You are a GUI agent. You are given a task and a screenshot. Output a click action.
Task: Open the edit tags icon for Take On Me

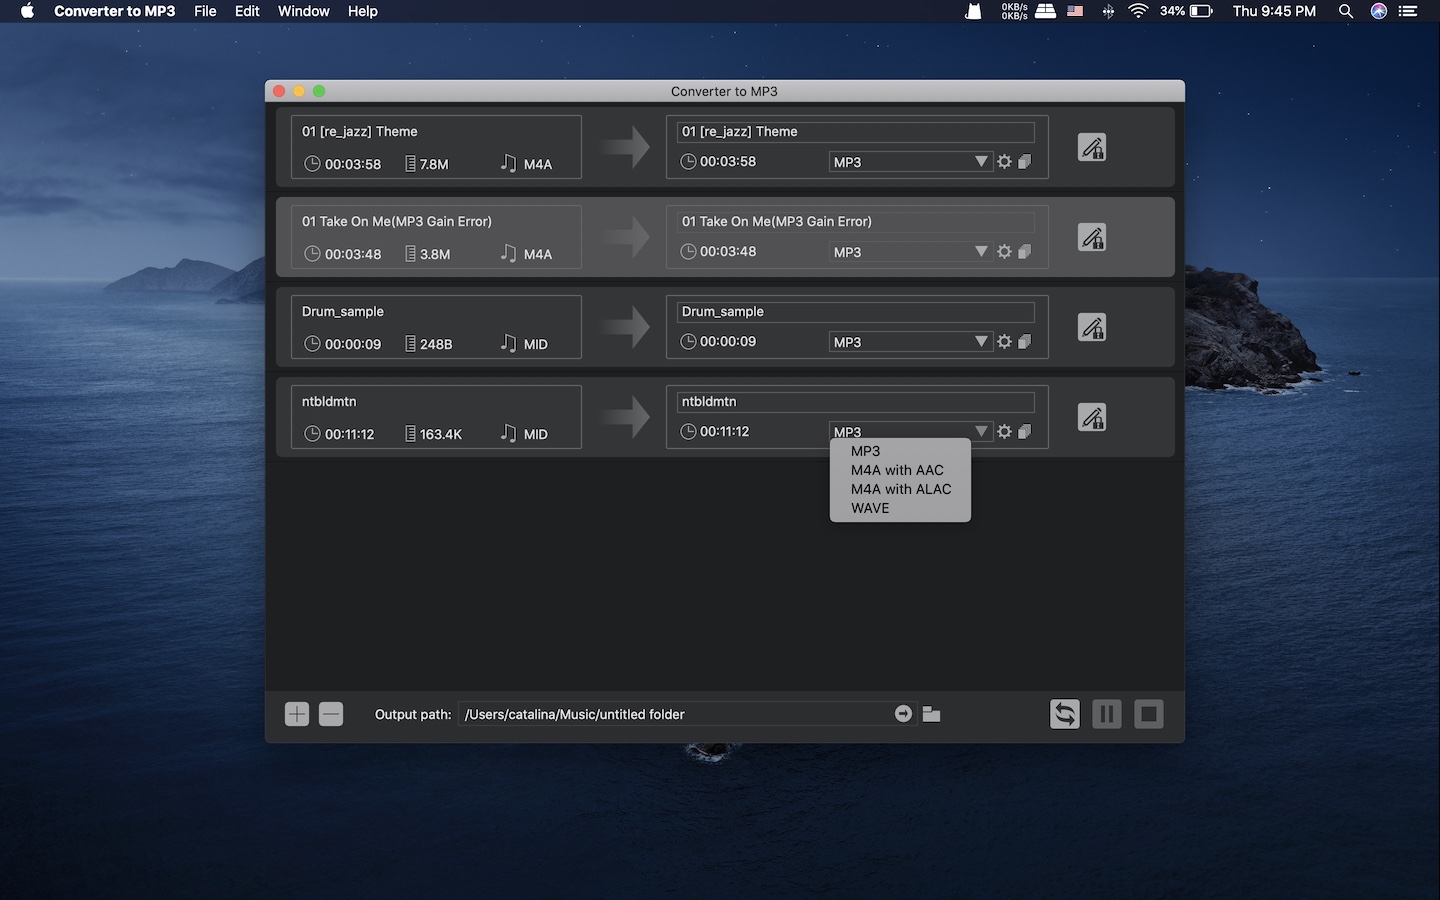[1092, 238]
